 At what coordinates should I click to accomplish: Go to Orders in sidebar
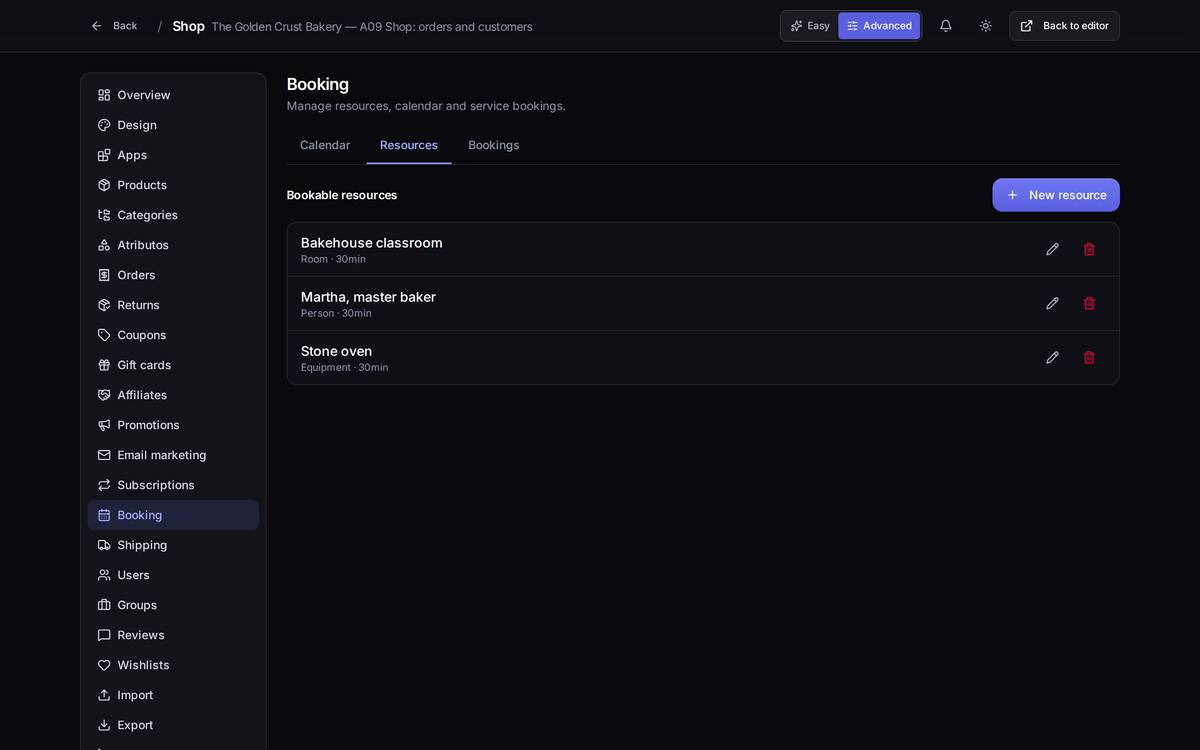pyautogui.click(x=173, y=275)
